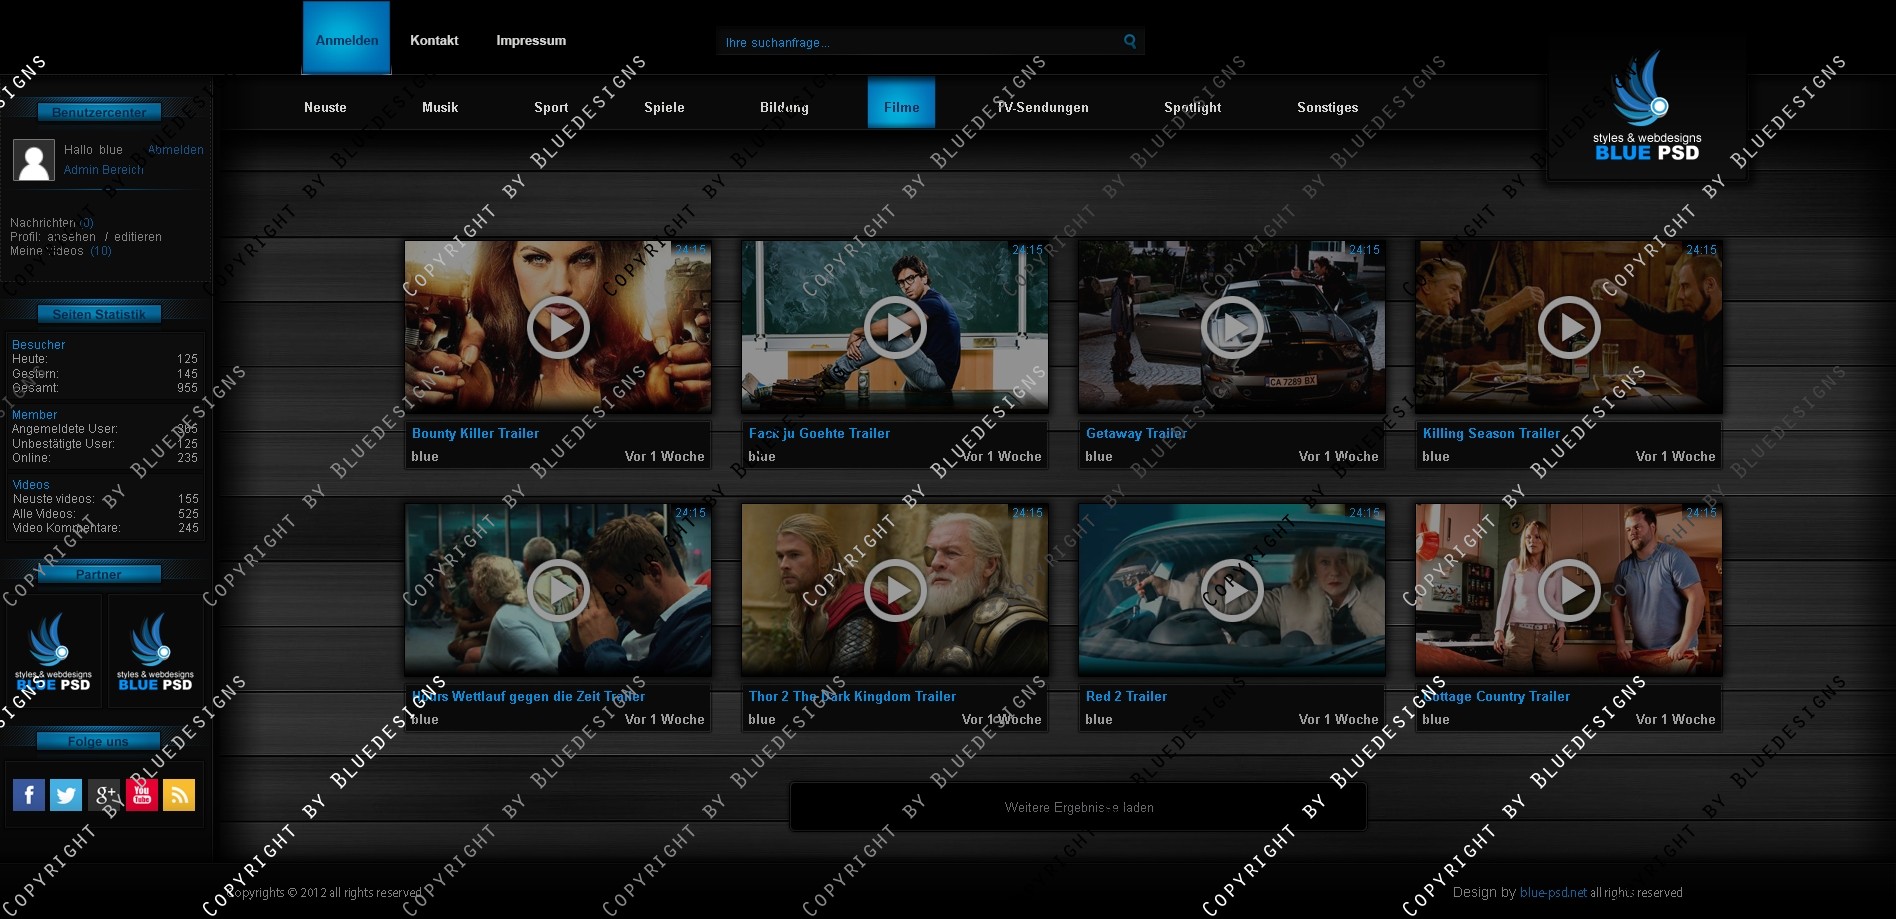Play the Cottage Country Trailer video

click(x=1569, y=590)
